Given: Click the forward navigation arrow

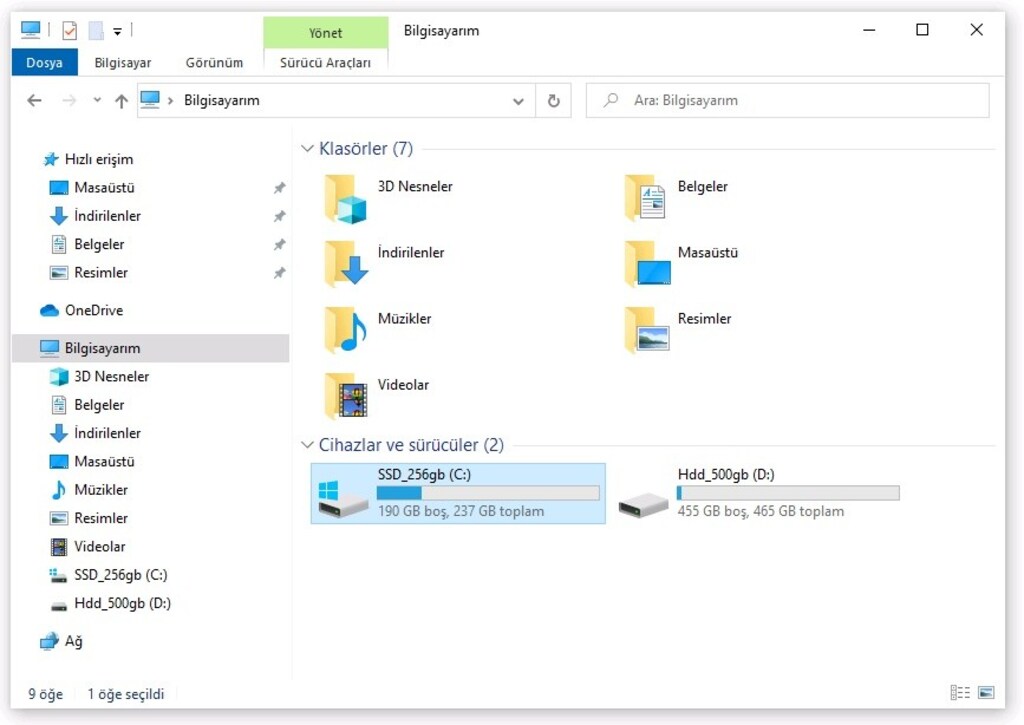Looking at the screenshot, I should 69,101.
